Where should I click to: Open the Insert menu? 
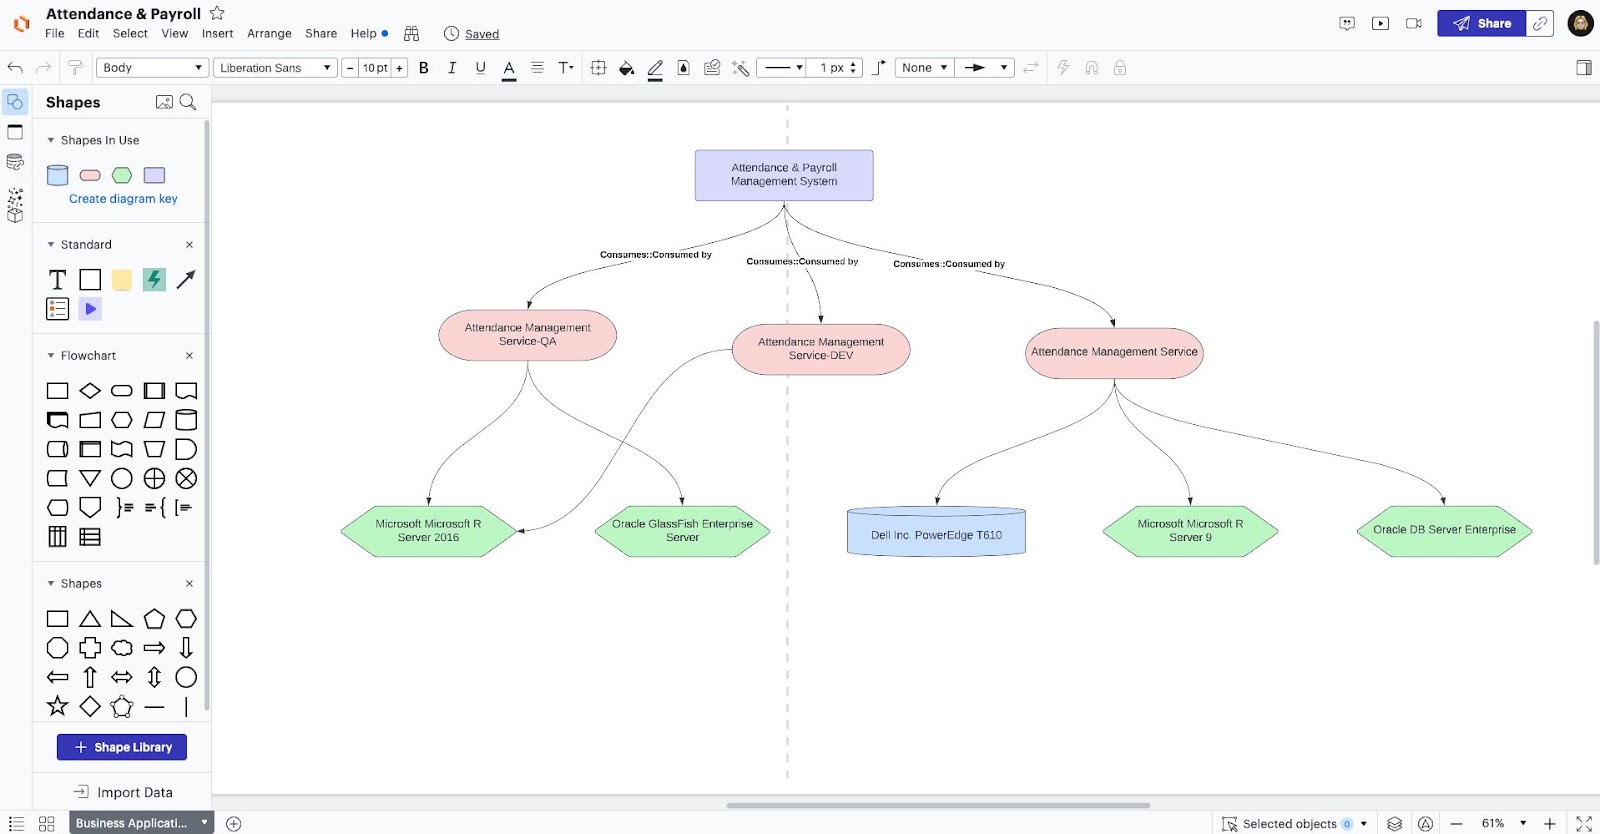coord(217,34)
